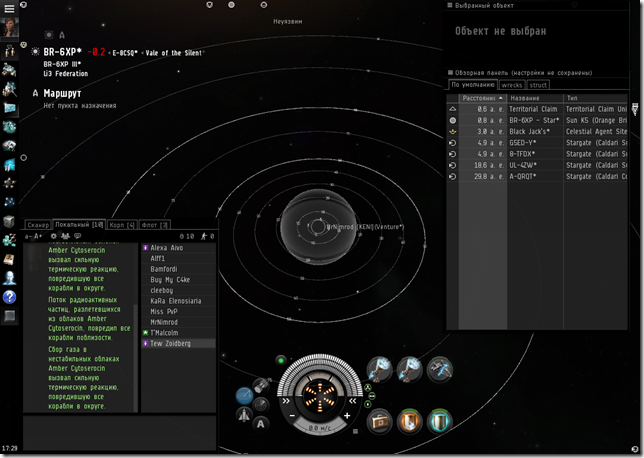This screenshot has width=644, height=458.
Task: Select the Black Jack's overview row
Action: tap(537, 131)
